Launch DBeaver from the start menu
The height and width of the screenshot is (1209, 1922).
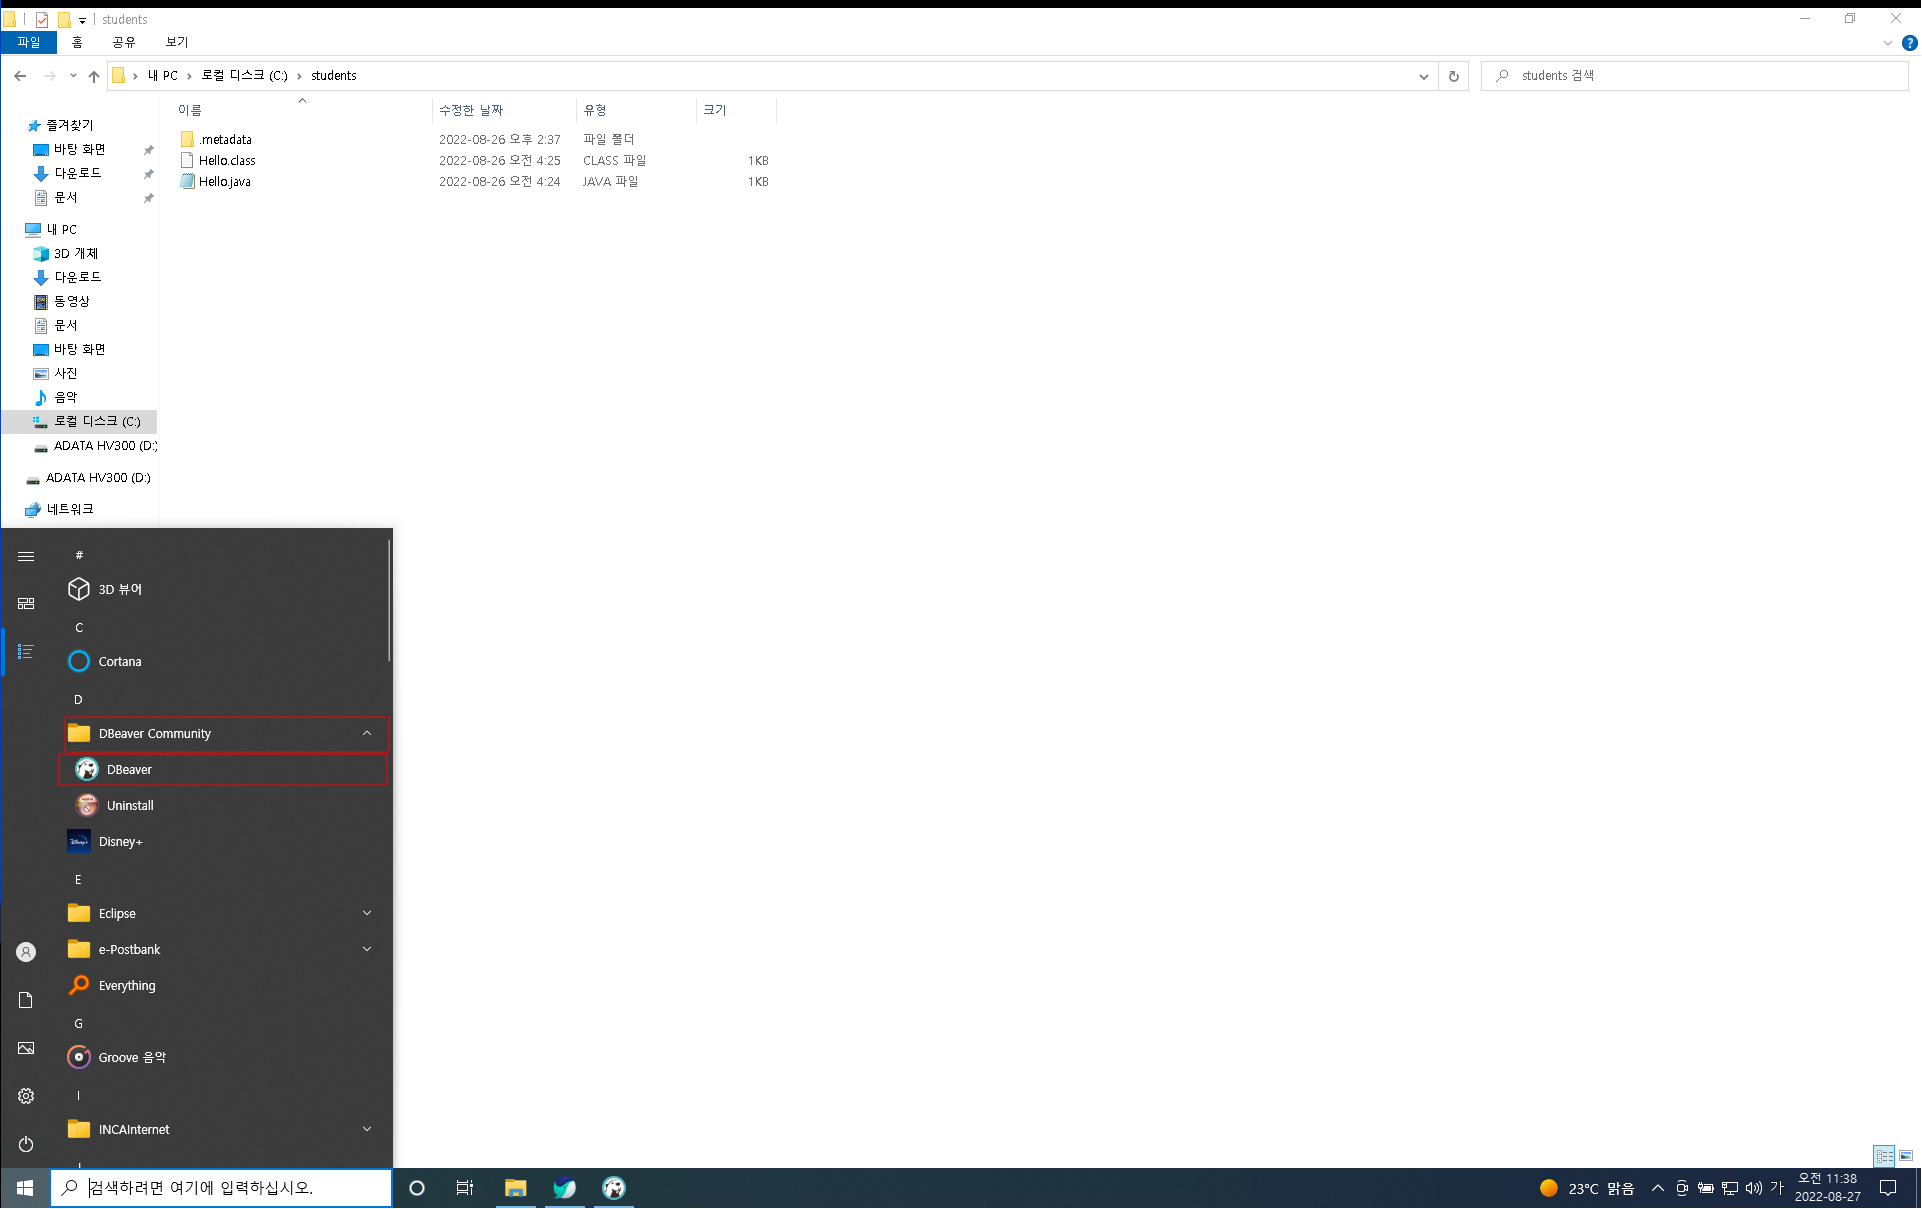tap(129, 769)
